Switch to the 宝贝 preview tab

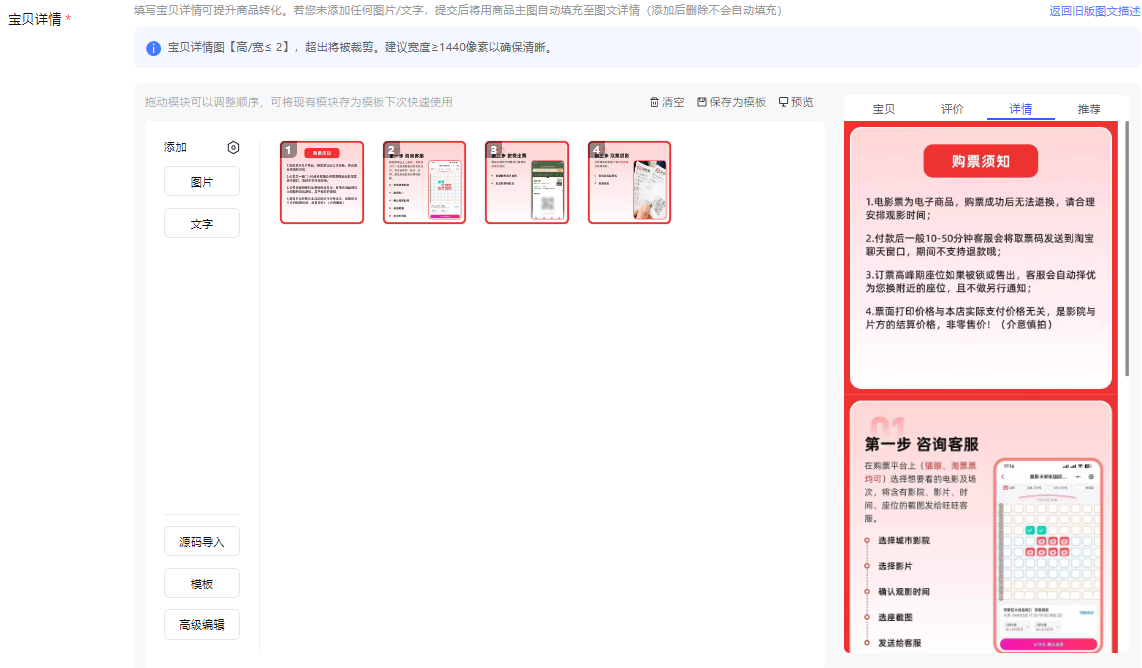click(x=883, y=109)
